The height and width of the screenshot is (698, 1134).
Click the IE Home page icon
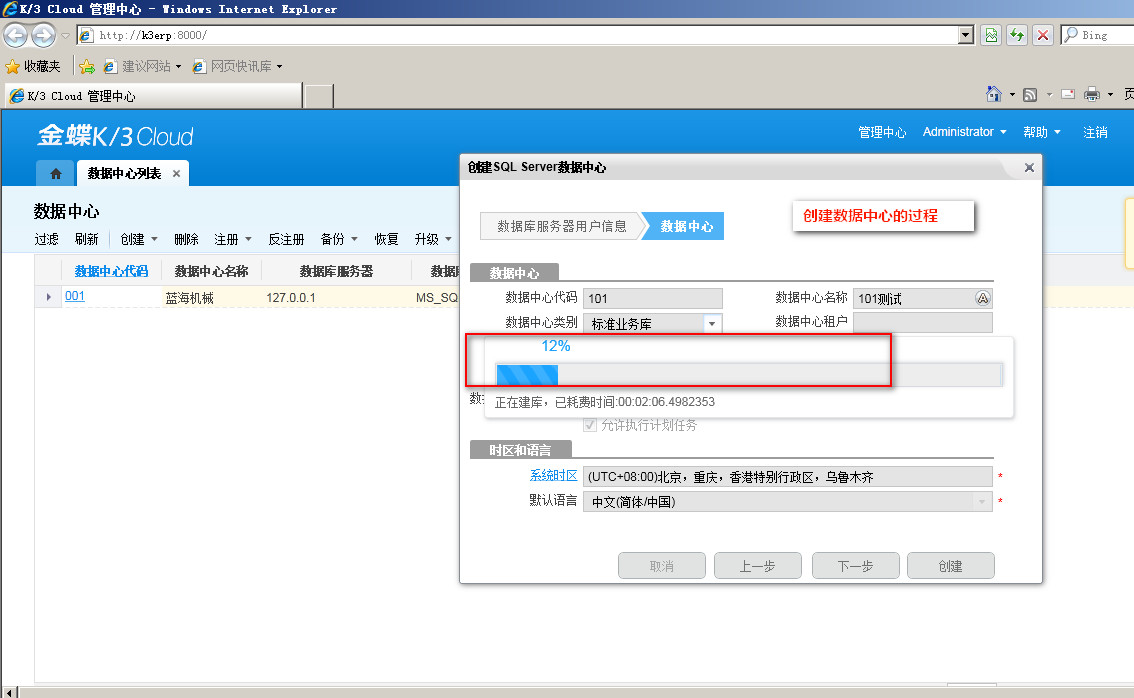(x=994, y=94)
